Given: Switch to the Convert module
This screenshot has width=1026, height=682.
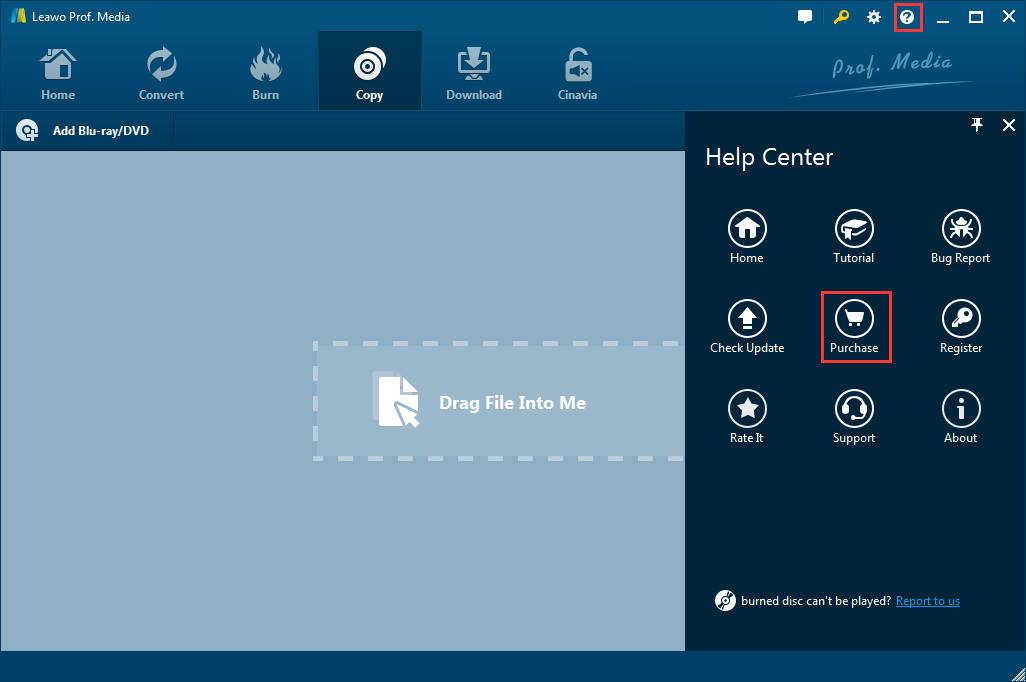Looking at the screenshot, I should tap(161, 73).
